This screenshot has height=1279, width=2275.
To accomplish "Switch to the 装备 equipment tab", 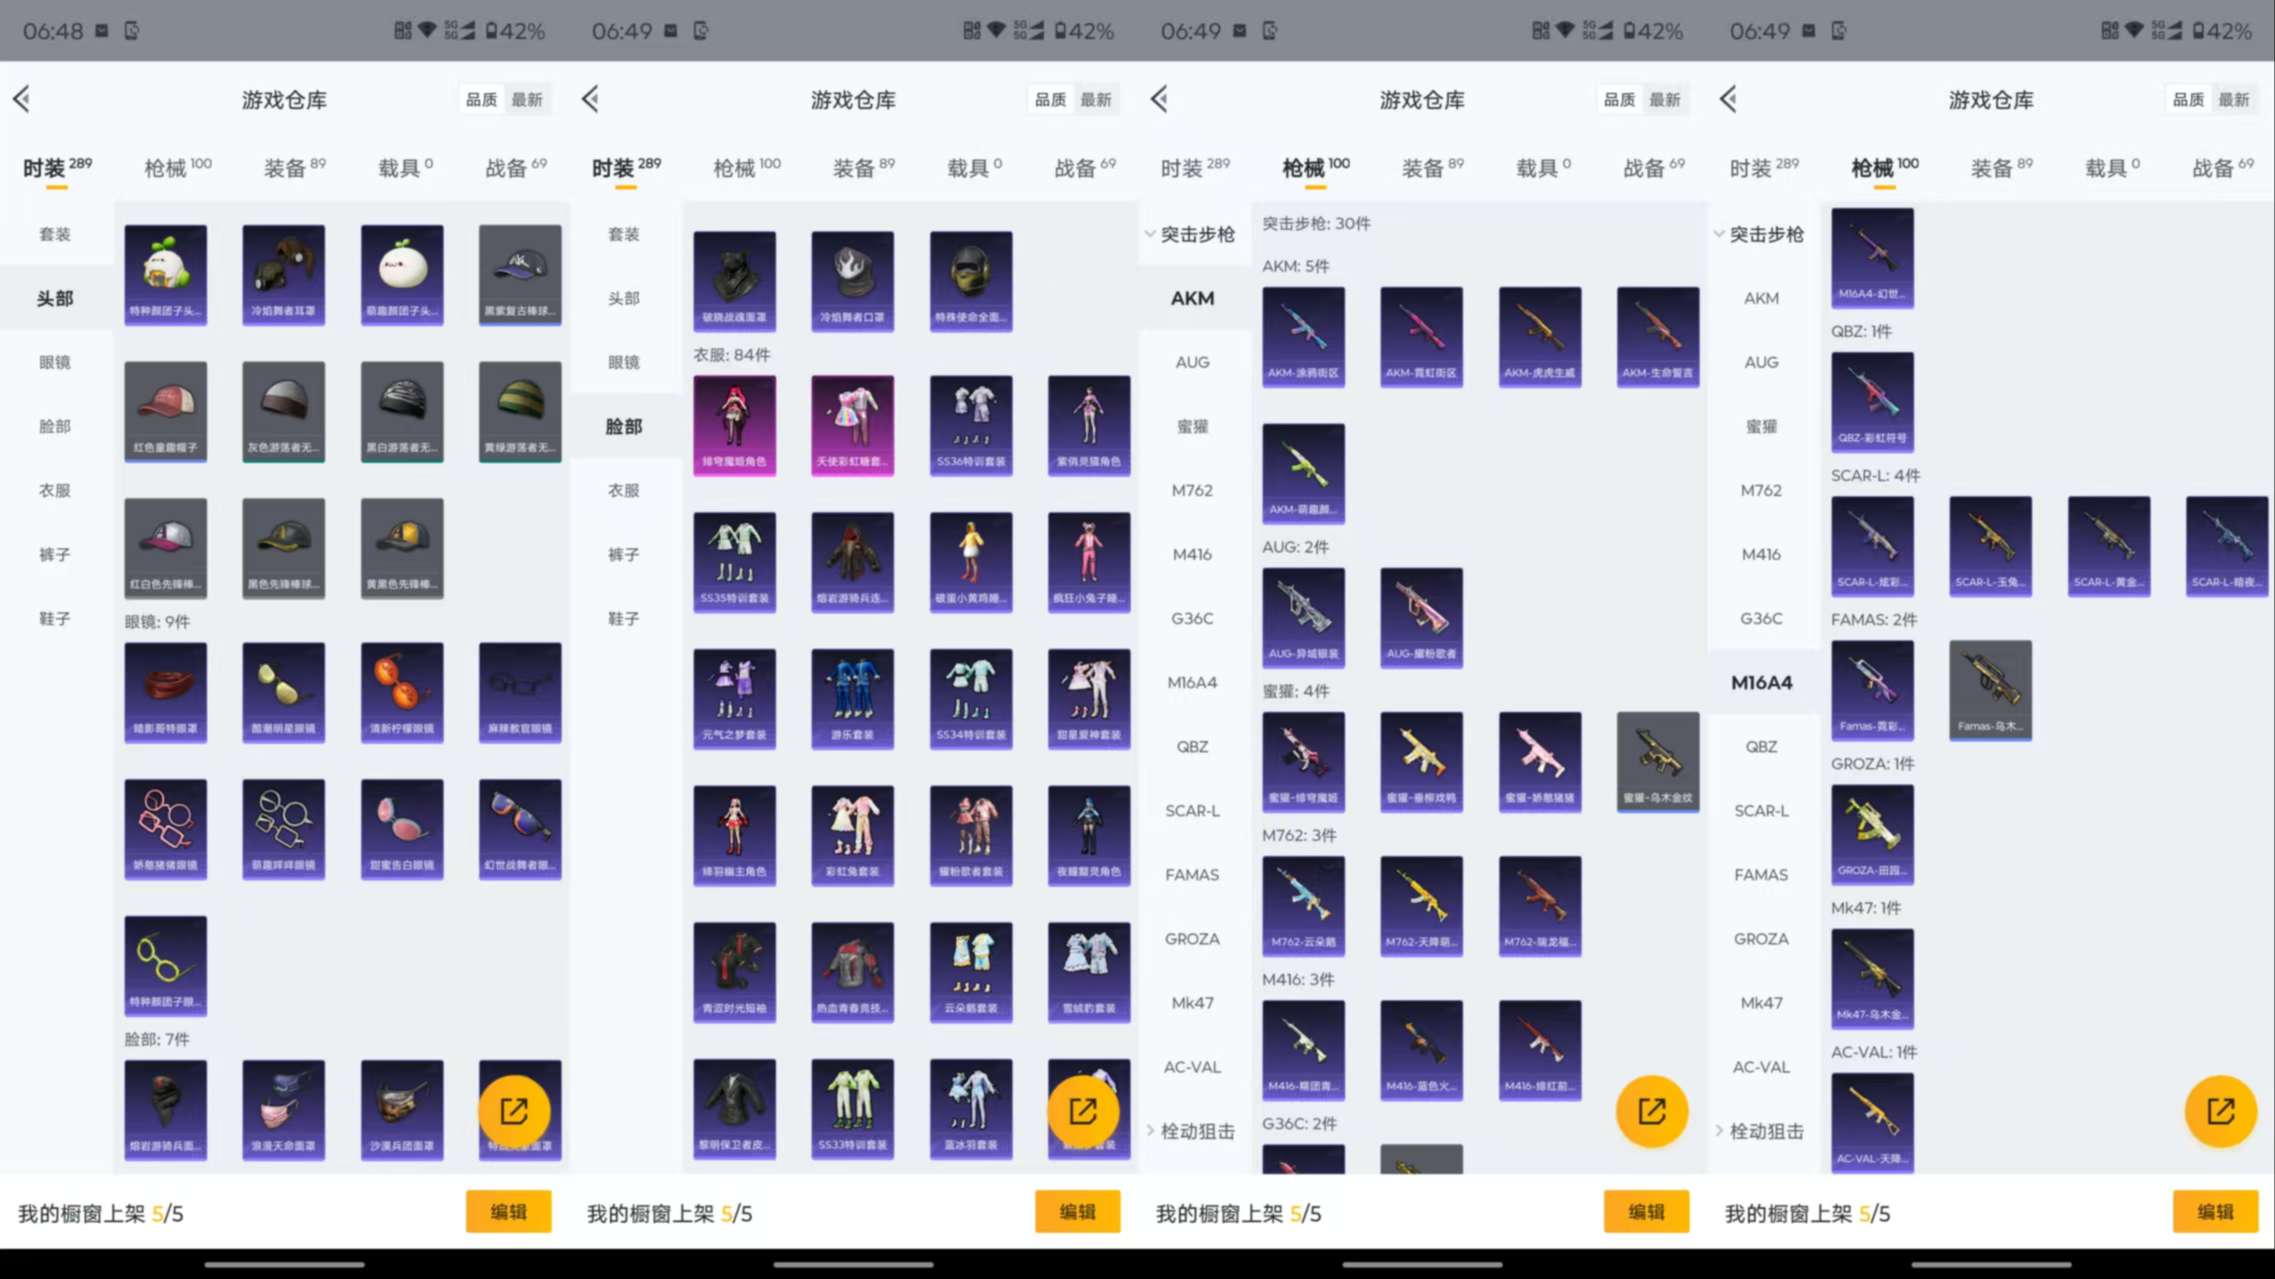I will [286, 165].
